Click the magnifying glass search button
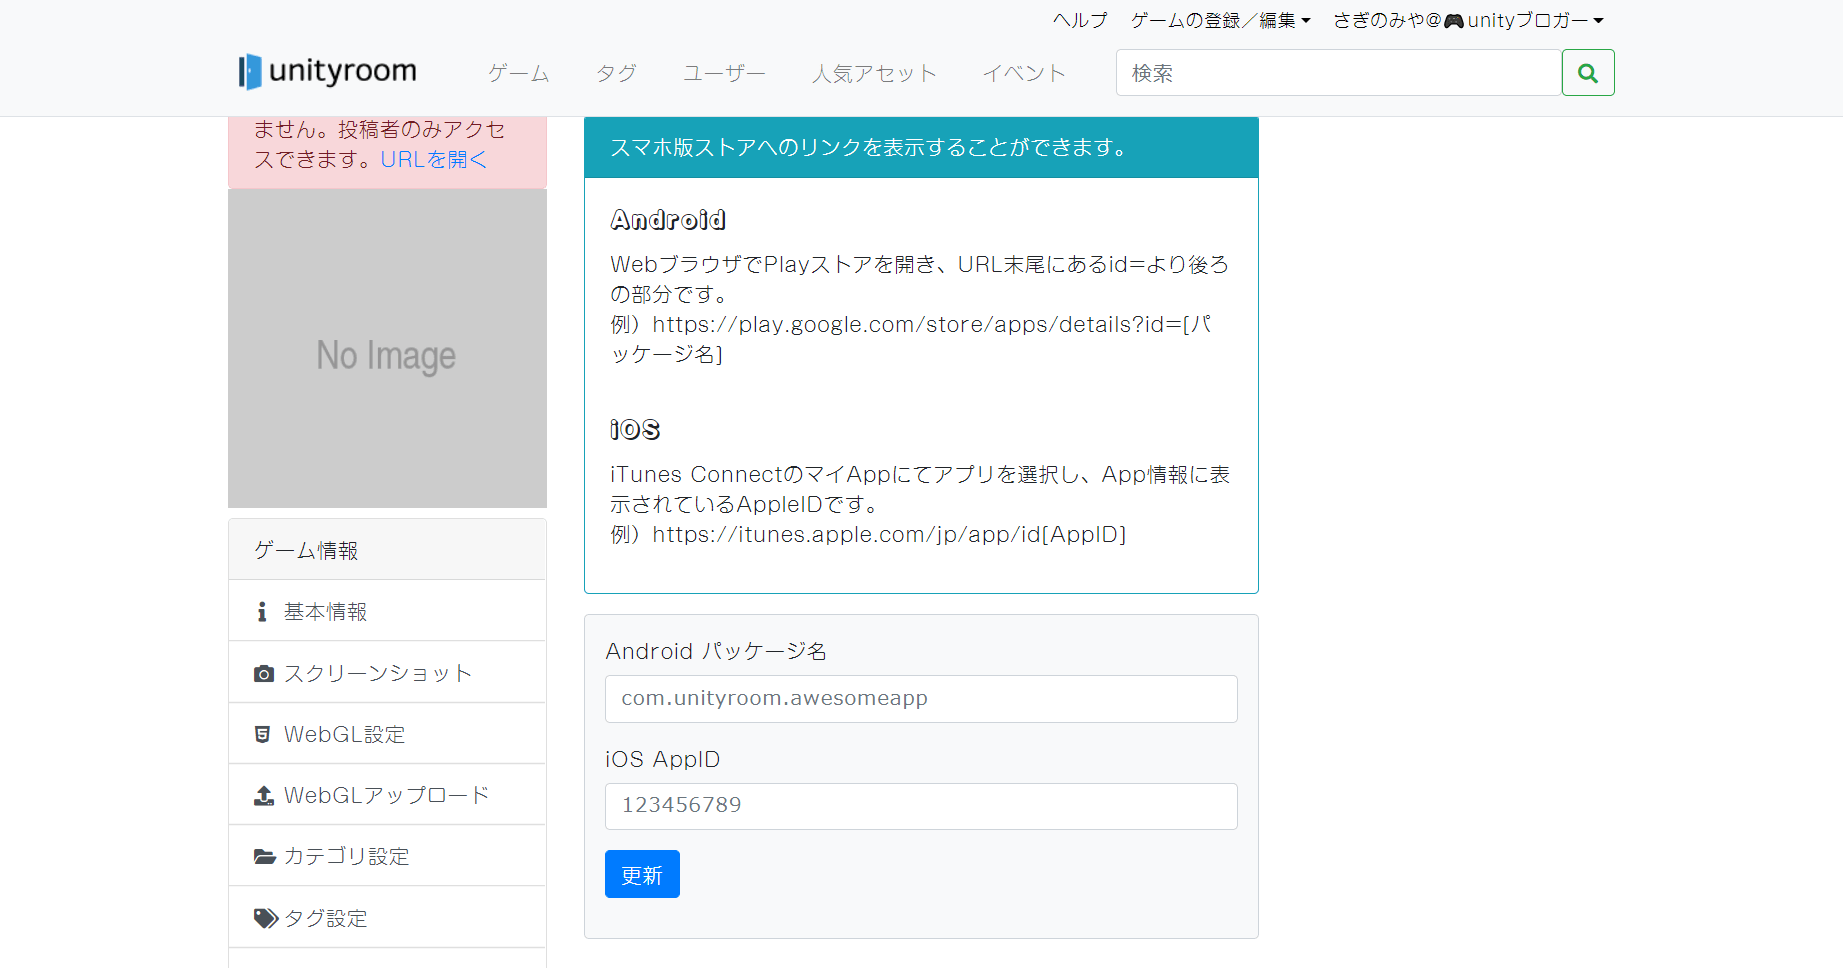This screenshot has width=1843, height=968. pyautogui.click(x=1588, y=72)
